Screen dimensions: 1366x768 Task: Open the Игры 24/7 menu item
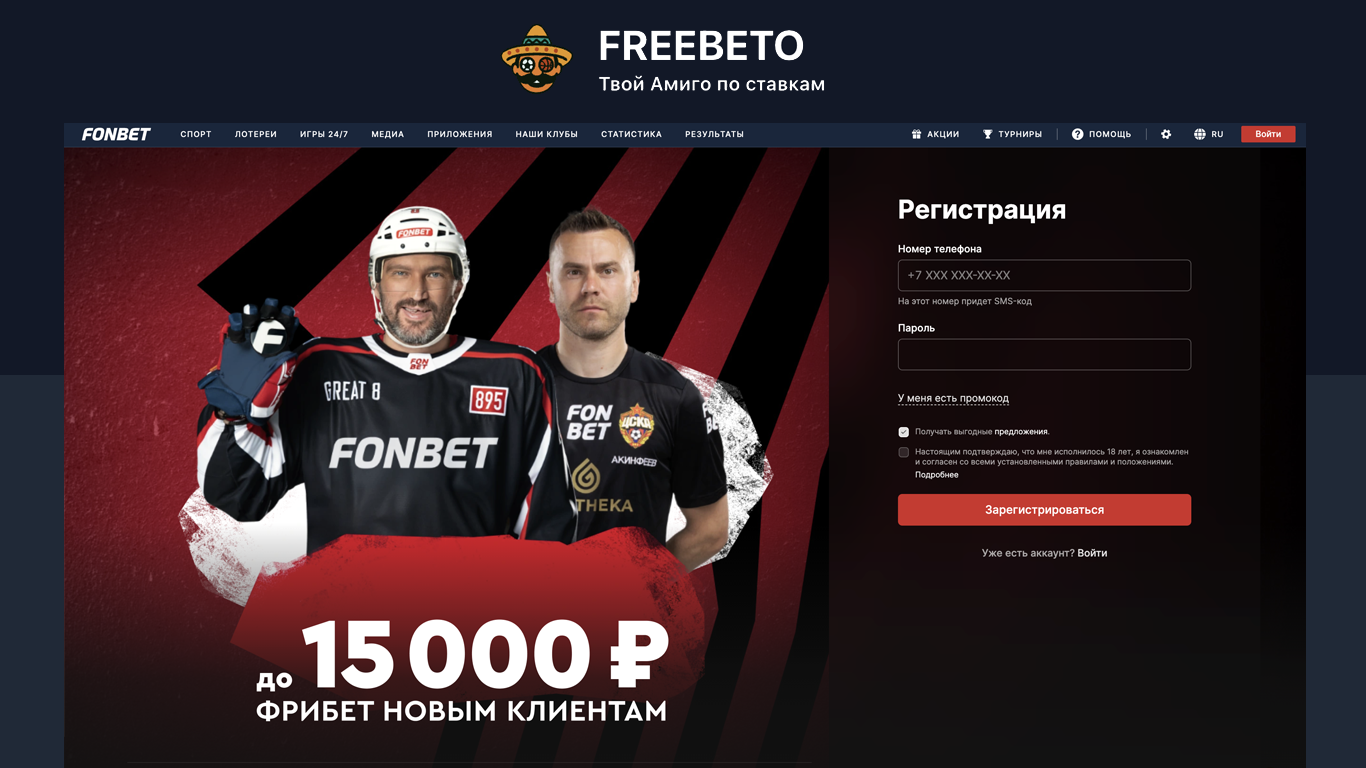[x=324, y=134]
